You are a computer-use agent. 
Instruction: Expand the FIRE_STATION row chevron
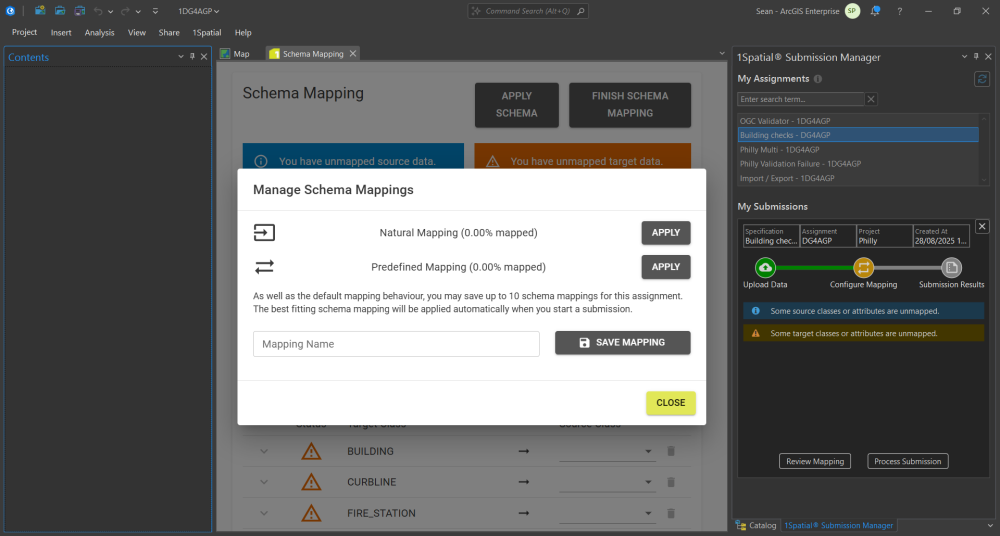pos(264,513)
